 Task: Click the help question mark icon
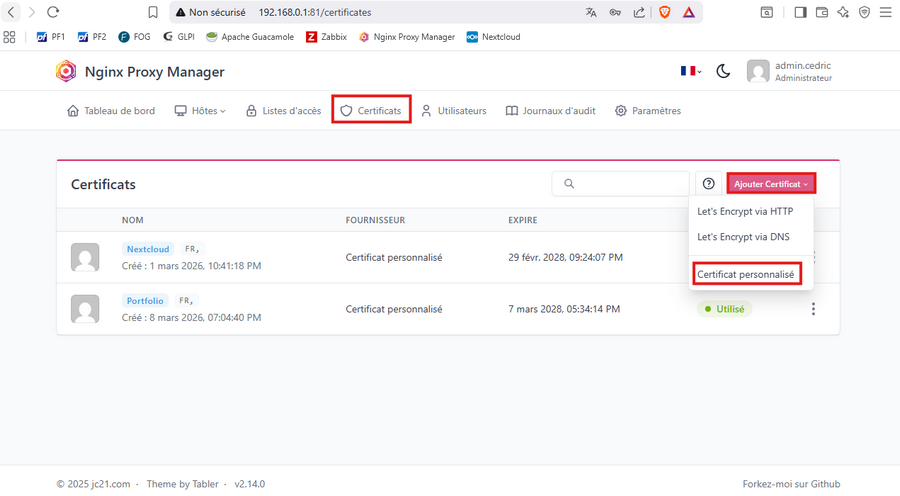point(708,184)
